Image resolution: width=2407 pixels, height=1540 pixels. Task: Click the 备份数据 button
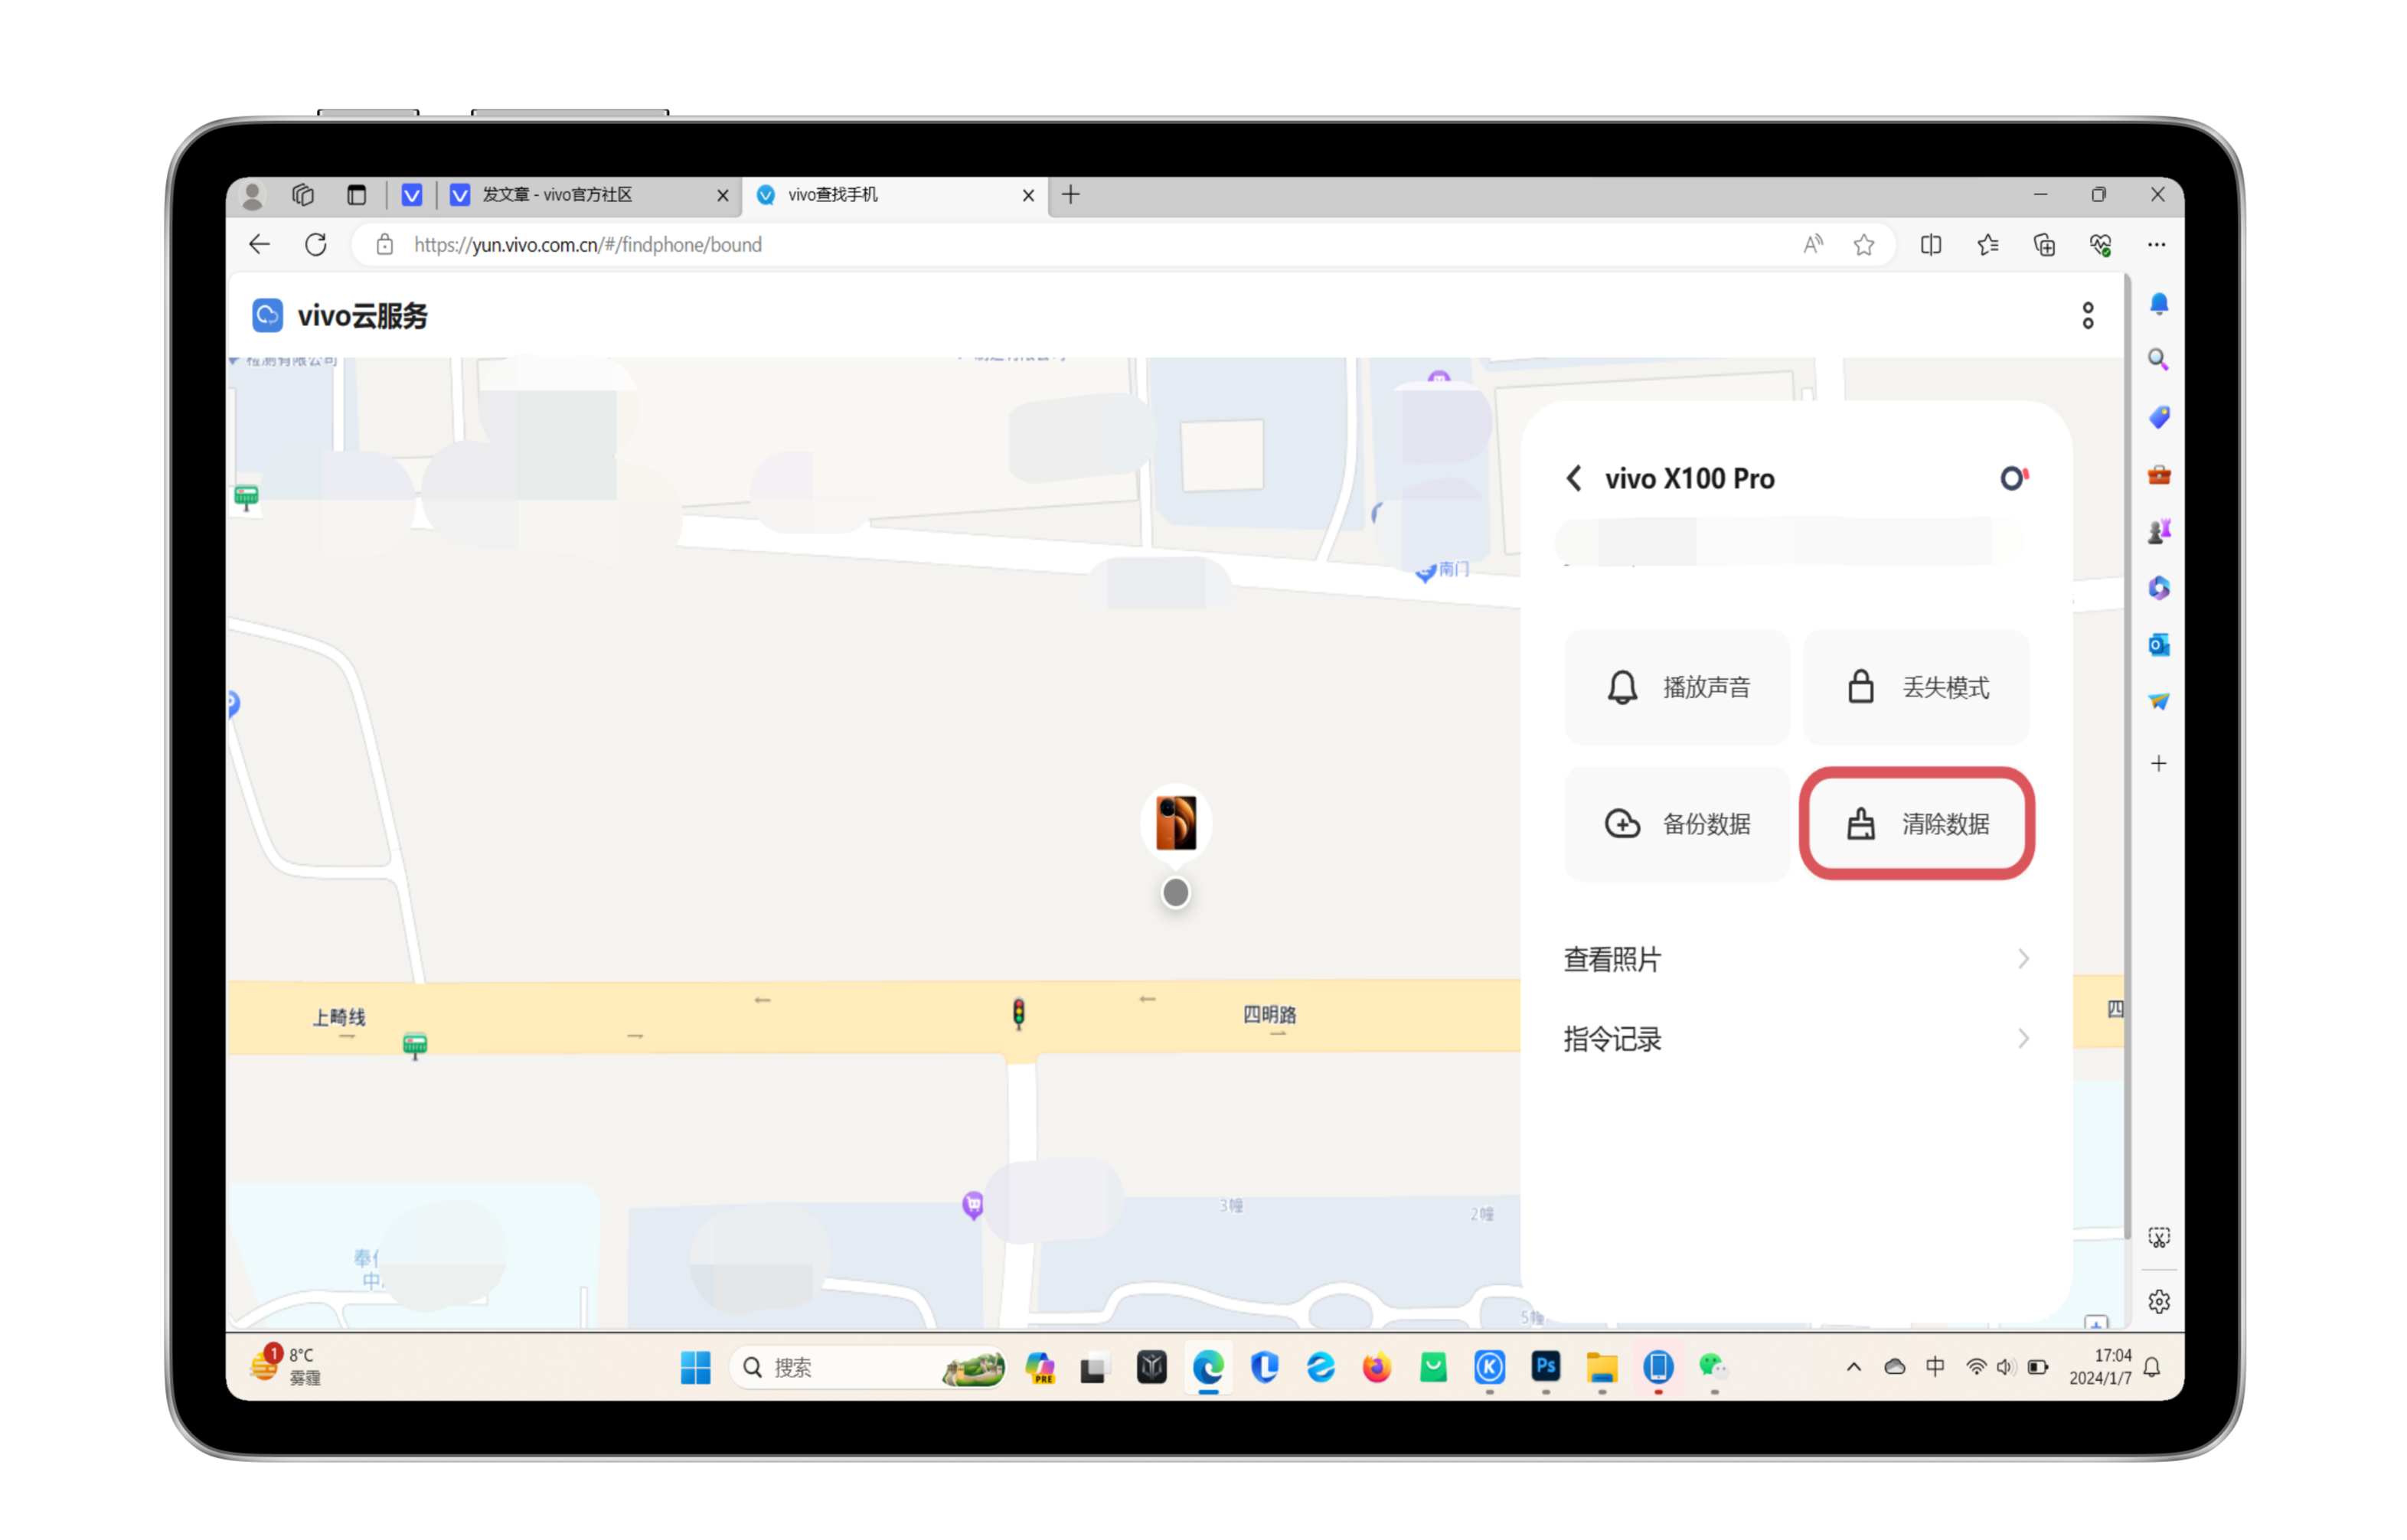[x=1677, y=825]
